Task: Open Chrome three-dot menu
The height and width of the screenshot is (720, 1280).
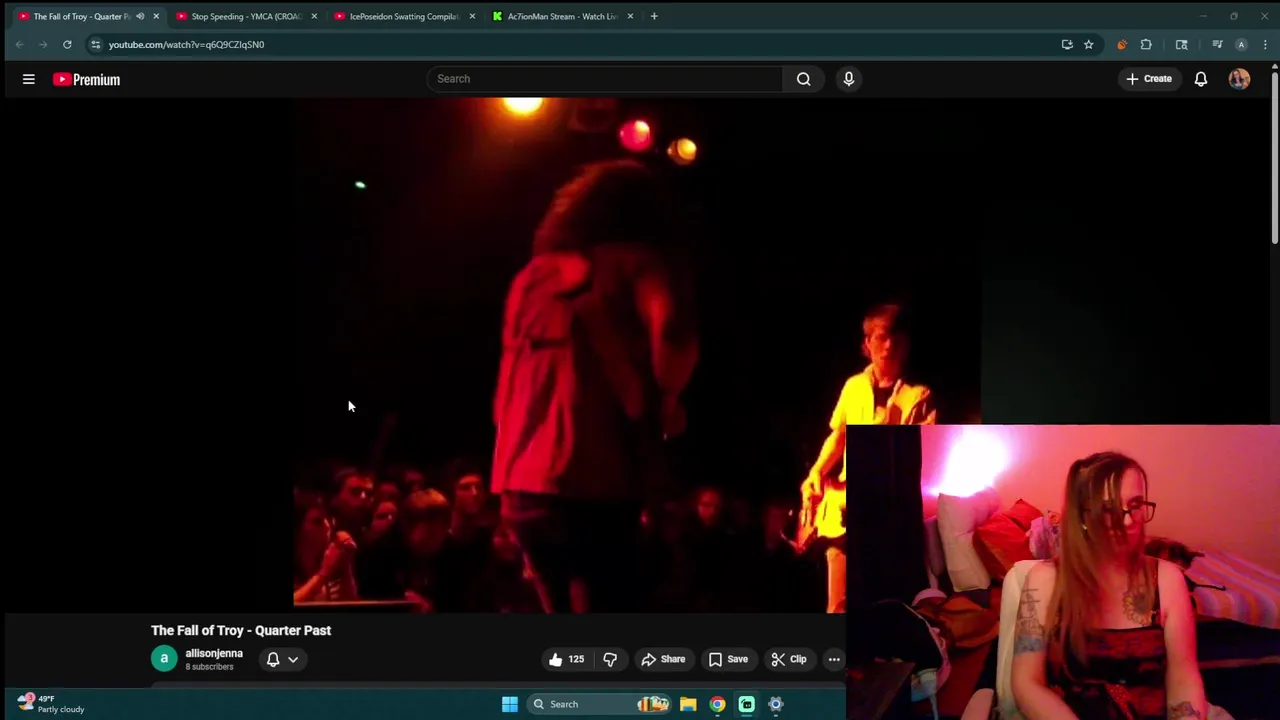Action: [1265, 44]
